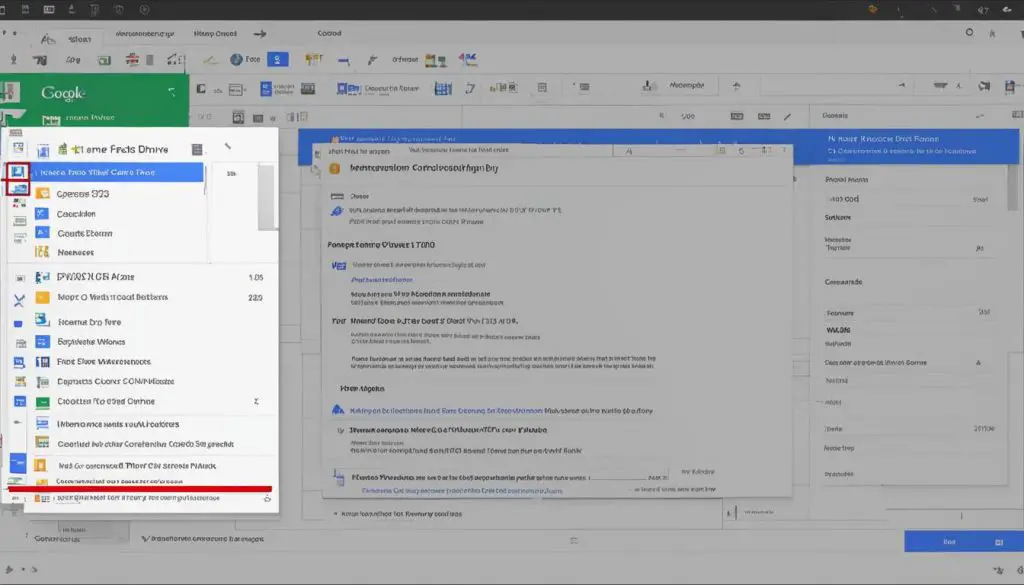The image size is (1024, 585).
Task: Click the download arrow icon beside 'Ncsoepde'
Action: [647, 86]
